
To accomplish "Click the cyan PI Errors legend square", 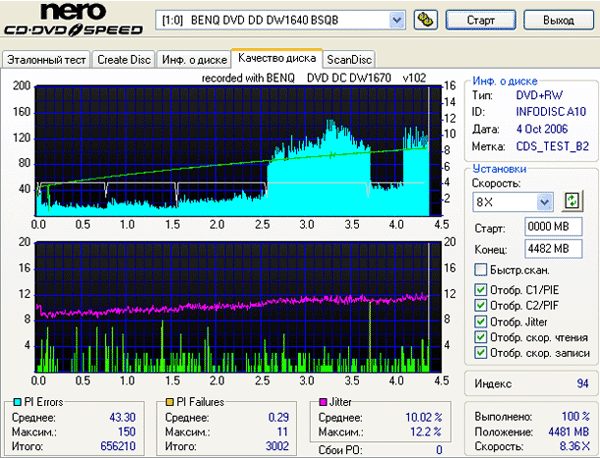I will coord(8,401).
